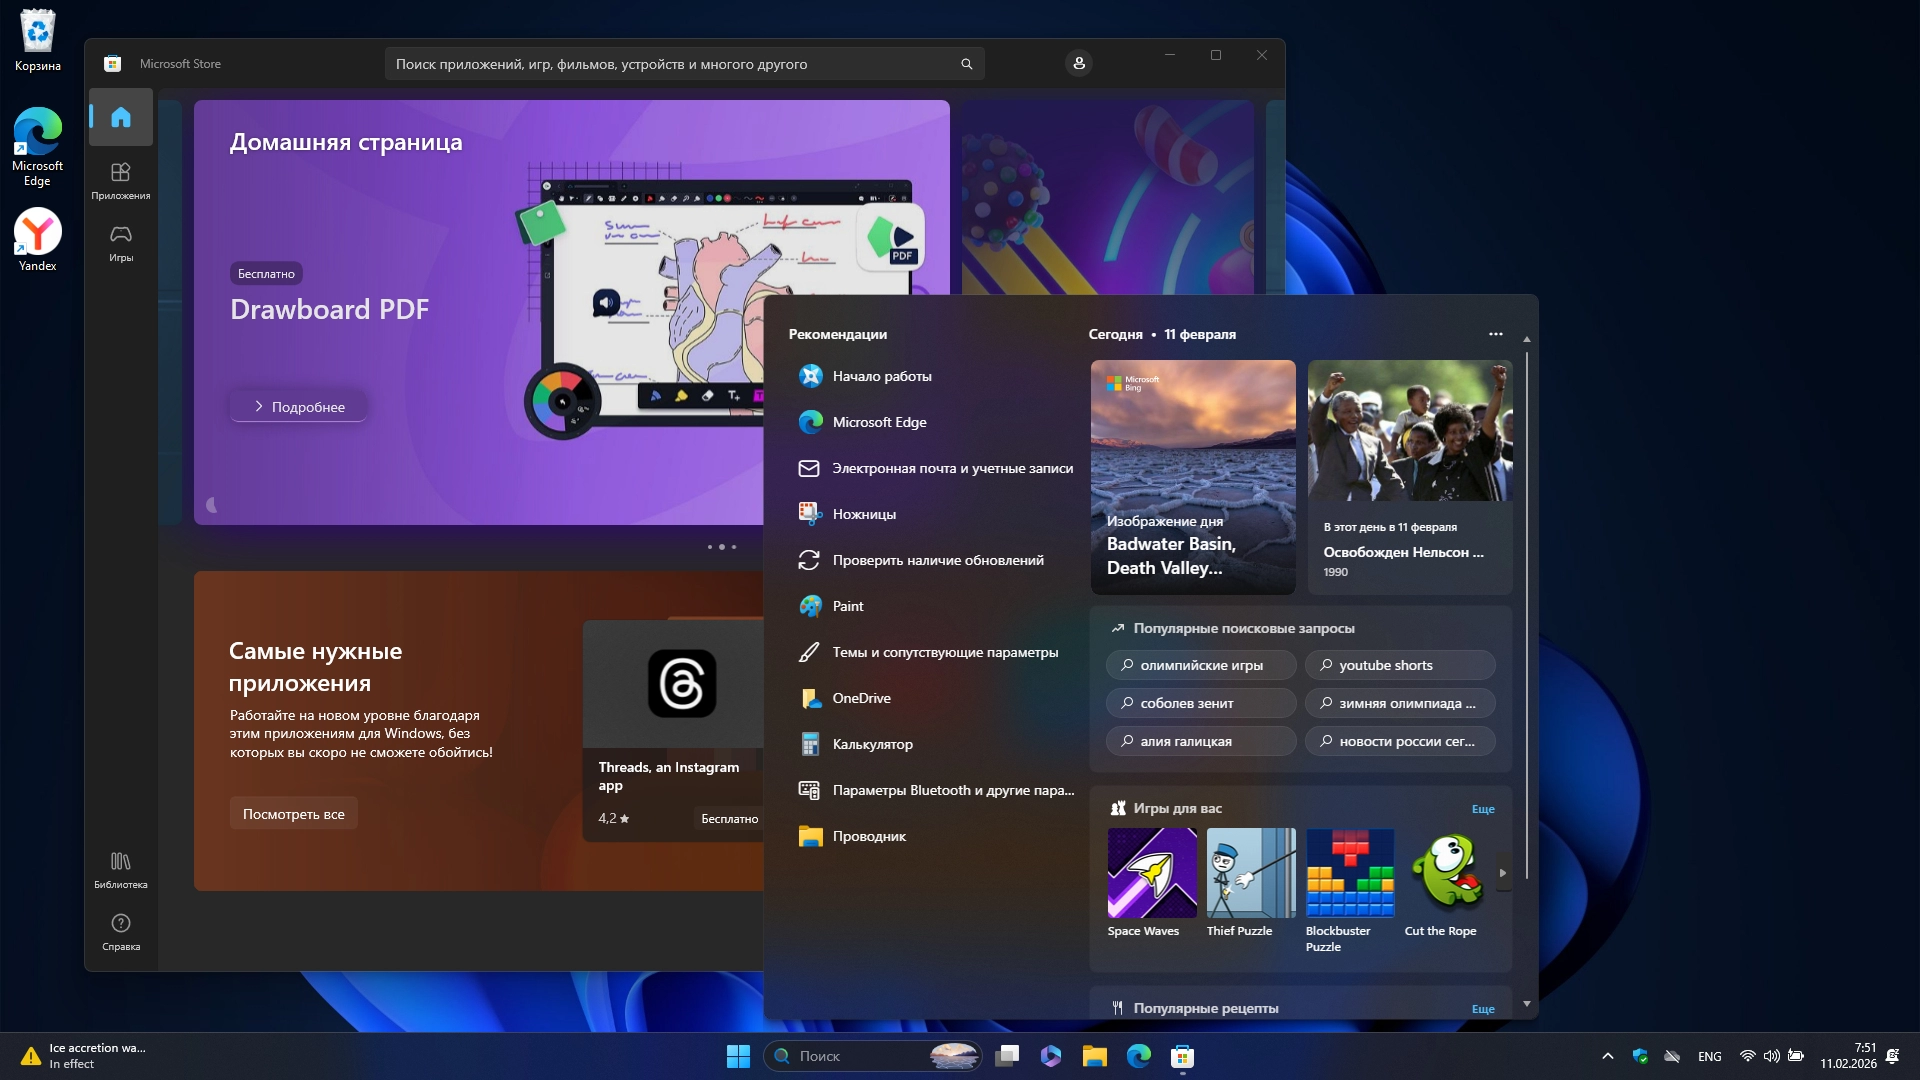
Task: Open Help (Справка) in Store sidebar
Action: click(121, 930)
